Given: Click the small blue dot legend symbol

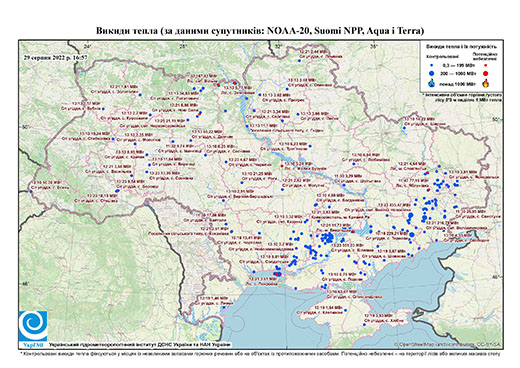Looking at the screenshot, I should tap(431, 66).
